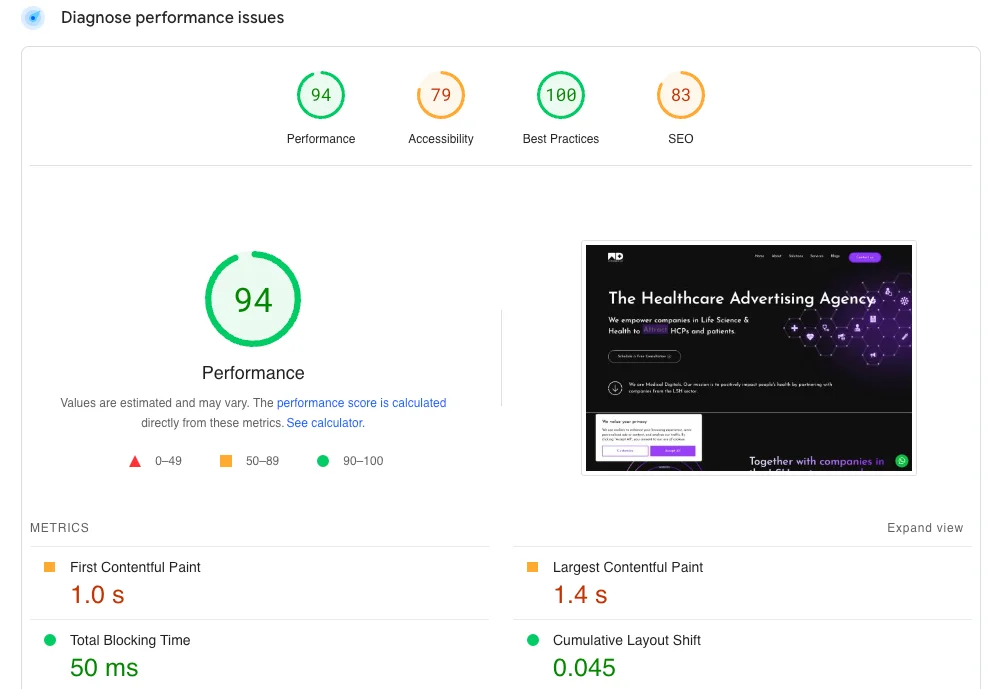Click the 0–49 legend range text

point(168,461)
